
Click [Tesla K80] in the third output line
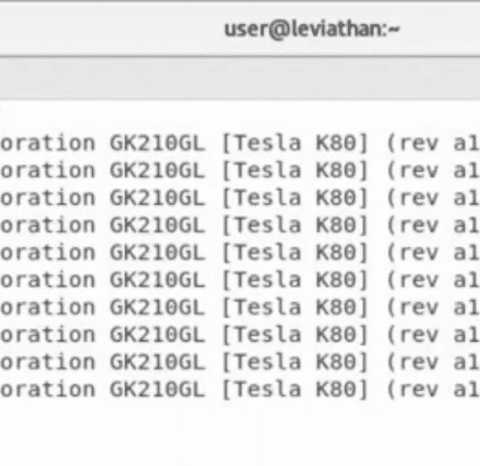(295, 198)
